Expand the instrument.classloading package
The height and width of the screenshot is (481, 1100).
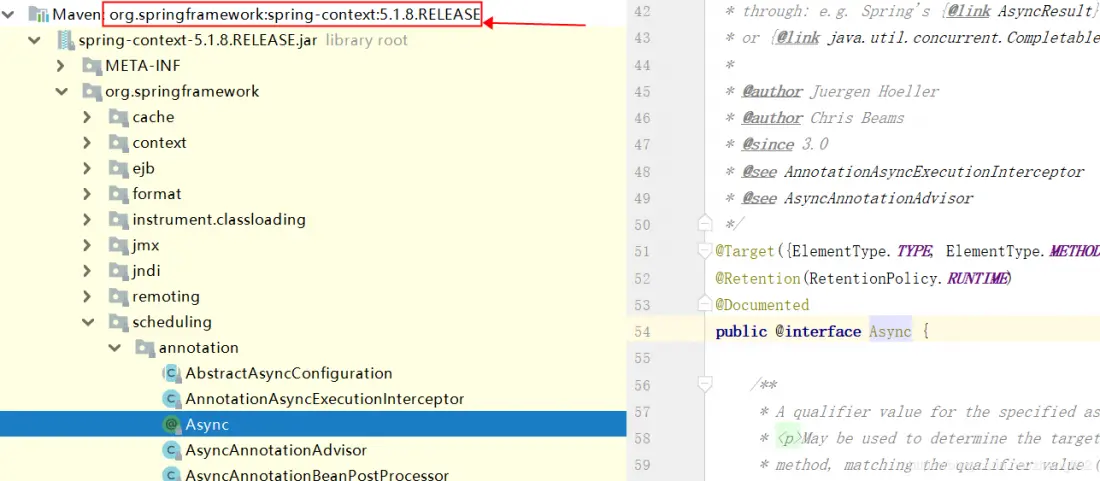click(x=87, y=219)
